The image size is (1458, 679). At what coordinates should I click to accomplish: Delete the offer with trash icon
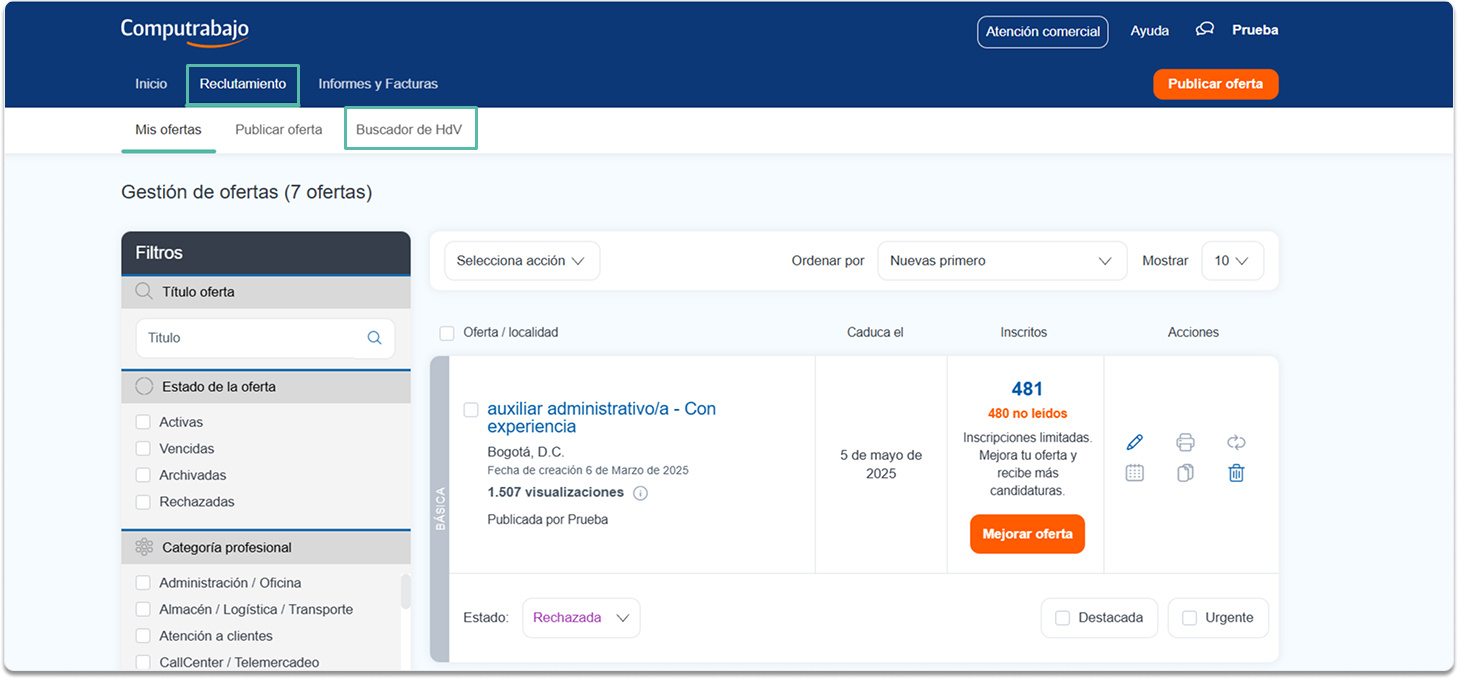1236,473
